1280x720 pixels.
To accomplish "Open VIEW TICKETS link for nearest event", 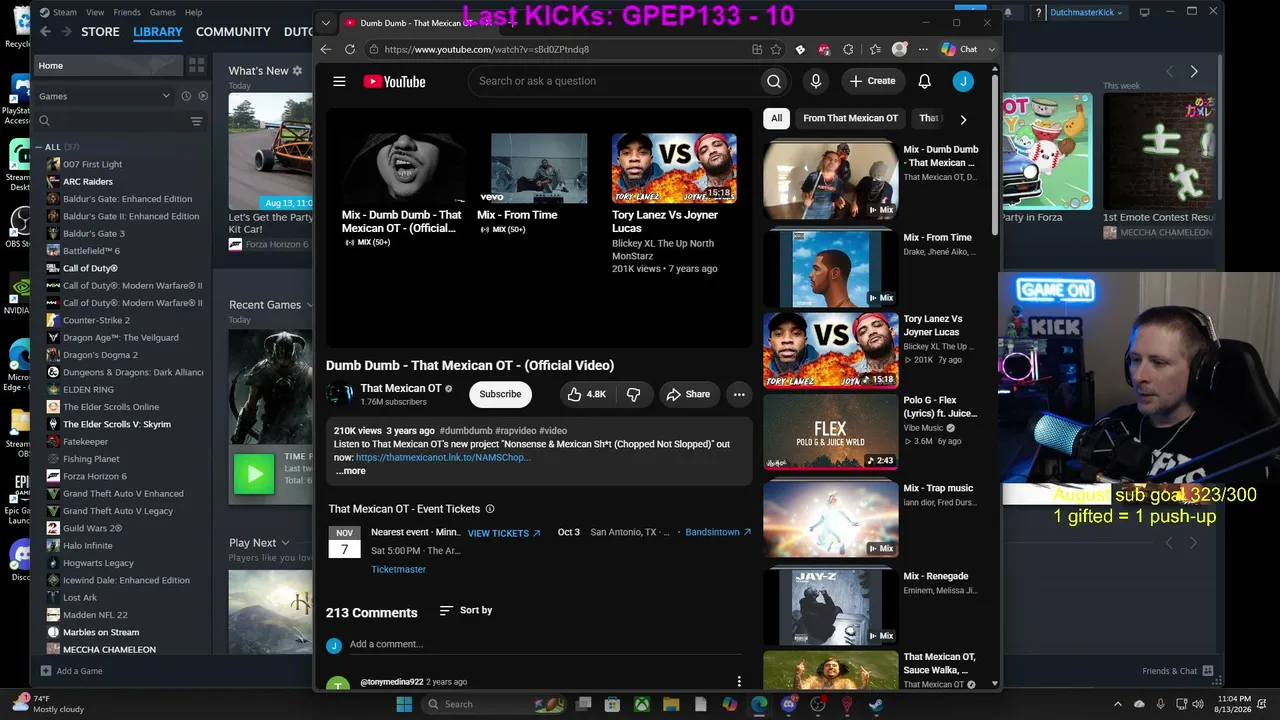I will (x=504, y=533).
